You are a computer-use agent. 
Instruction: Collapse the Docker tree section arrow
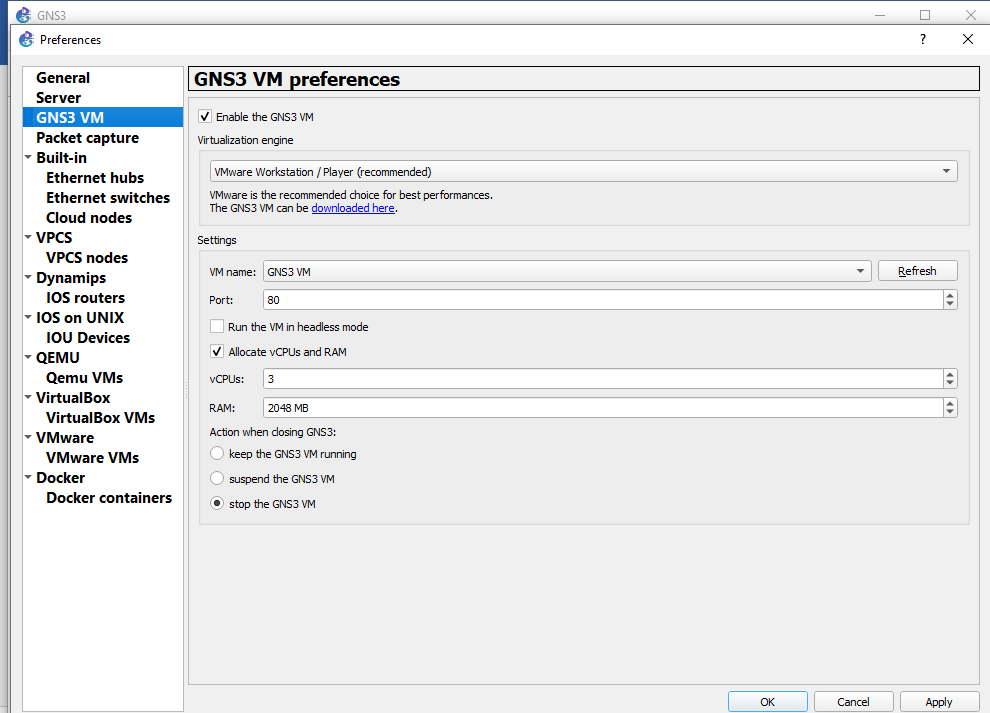[28, 477]
